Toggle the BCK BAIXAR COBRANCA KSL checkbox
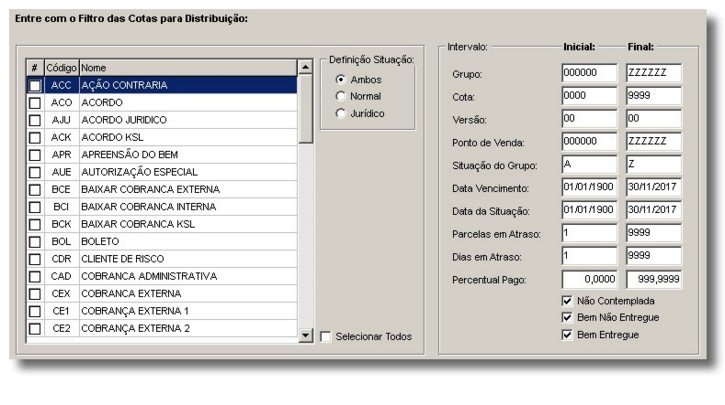Viewport: 725px width, 405px height. (x=35, y=224)
